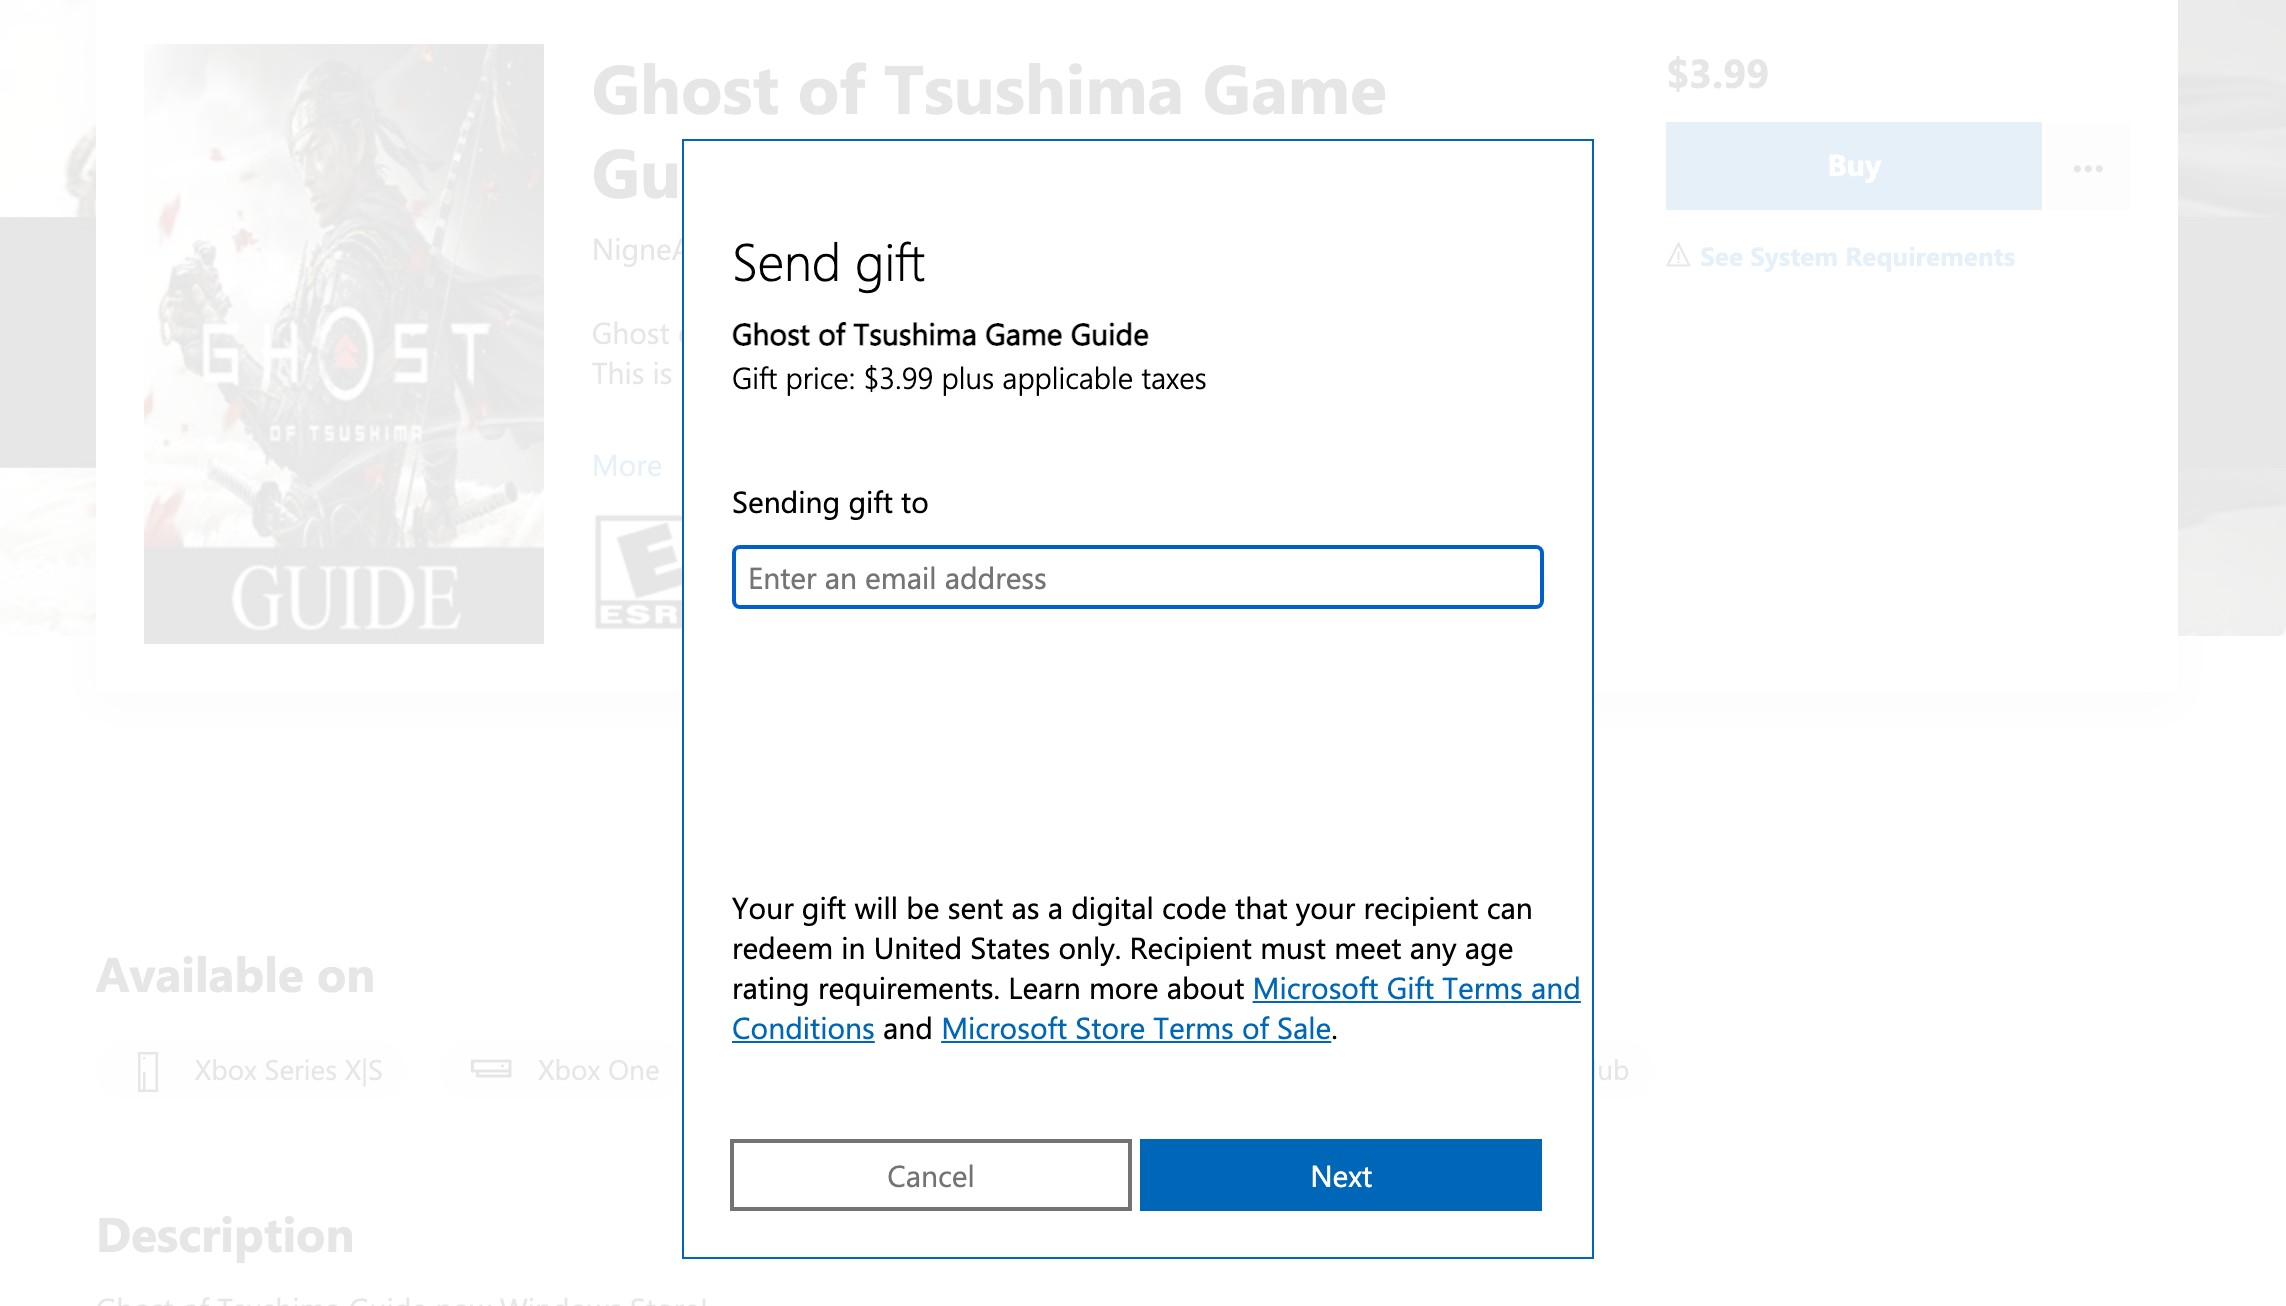2286x1306 pixels.
Task: Click Next to proceed with gift
Action: 1342,1174
